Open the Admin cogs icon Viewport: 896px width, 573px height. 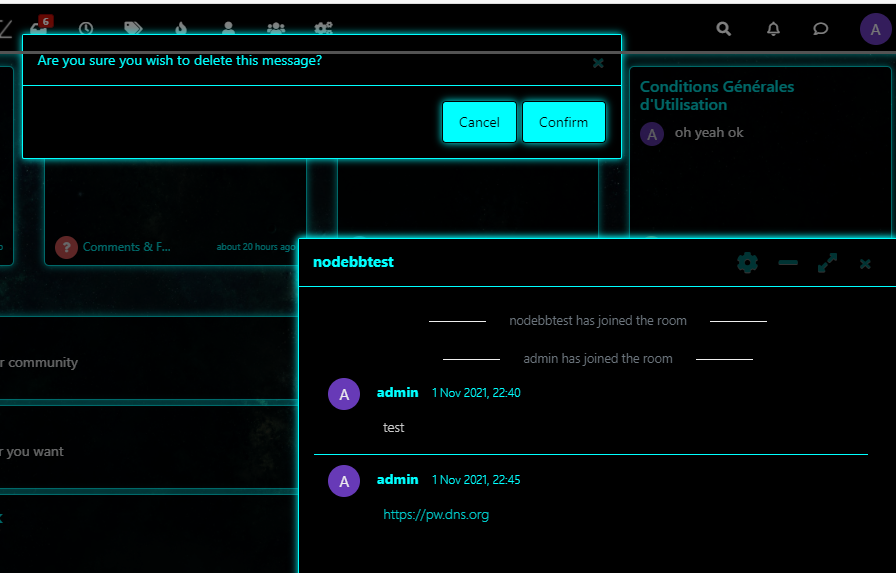324,29
